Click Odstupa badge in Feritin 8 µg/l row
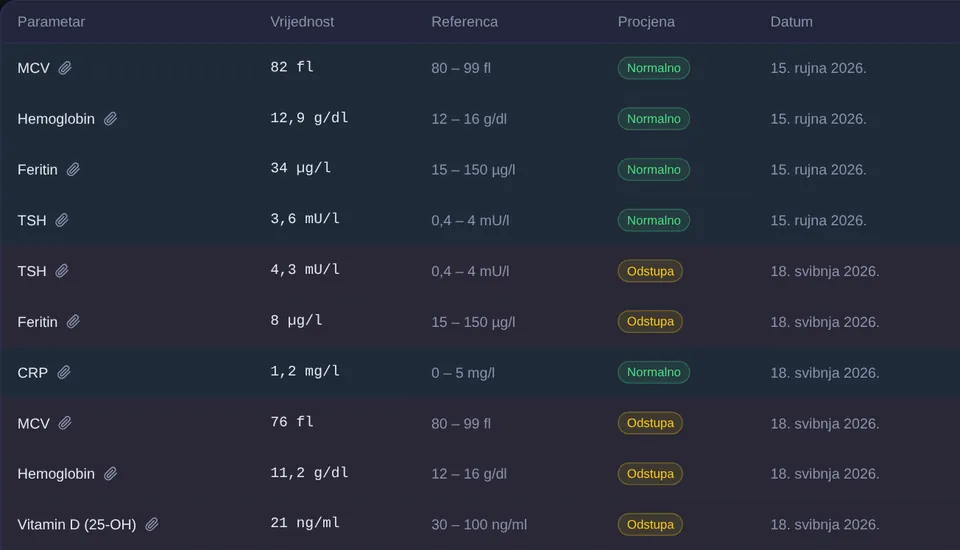The image size is (960, 550). [650, 322]
